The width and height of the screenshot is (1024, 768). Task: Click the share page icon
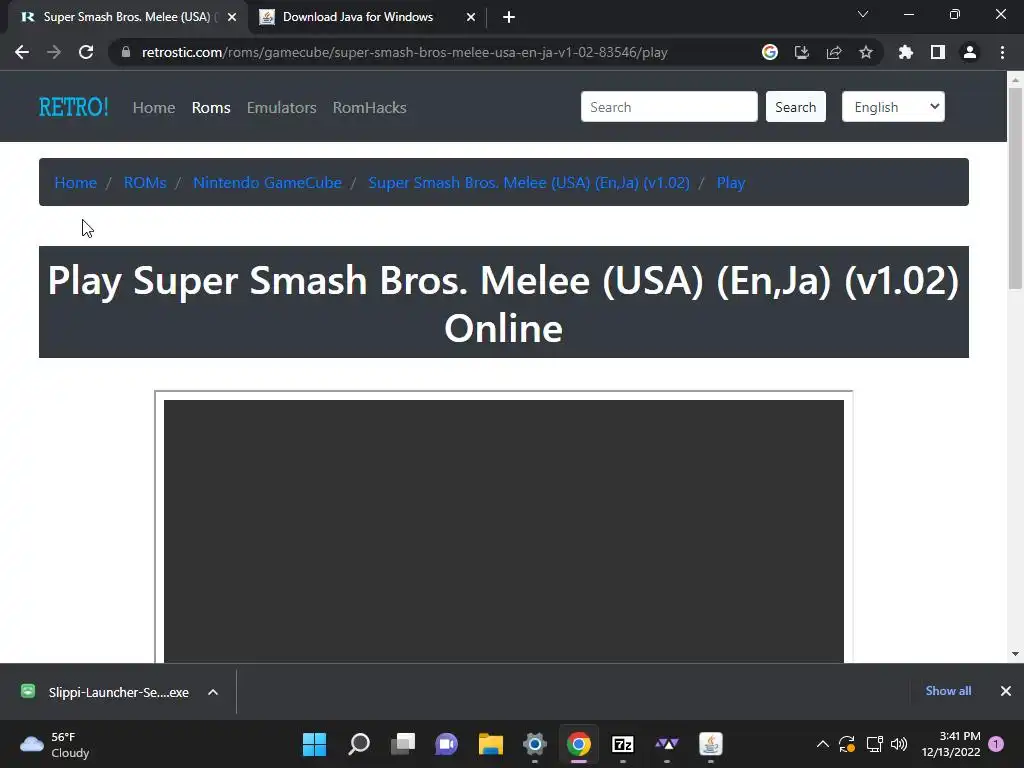834,52
